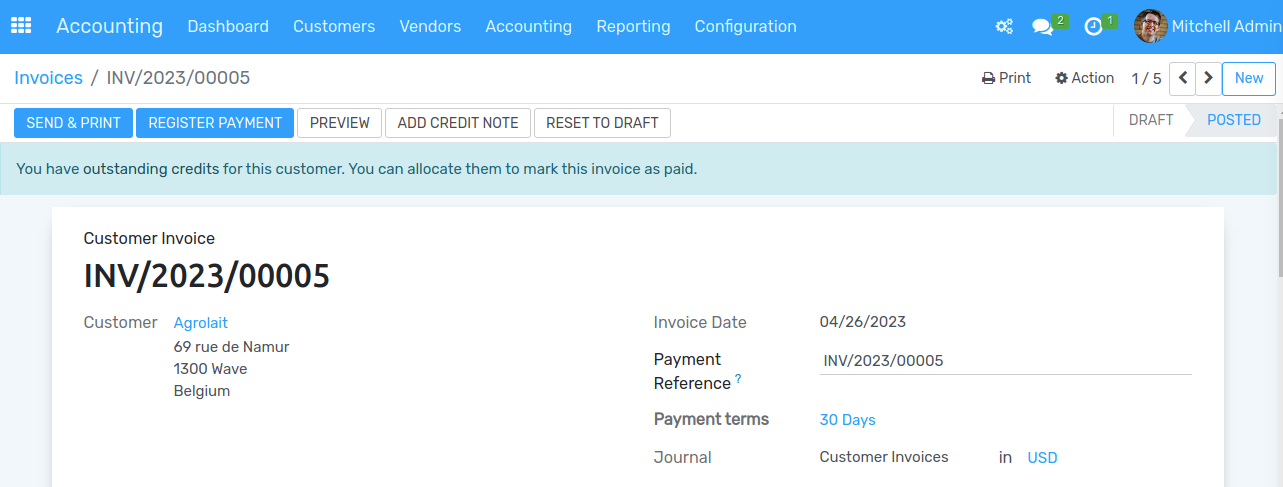1283x487 pixels.
Task: Click SEND & PRINT button
Action: (x=73, y=123)
